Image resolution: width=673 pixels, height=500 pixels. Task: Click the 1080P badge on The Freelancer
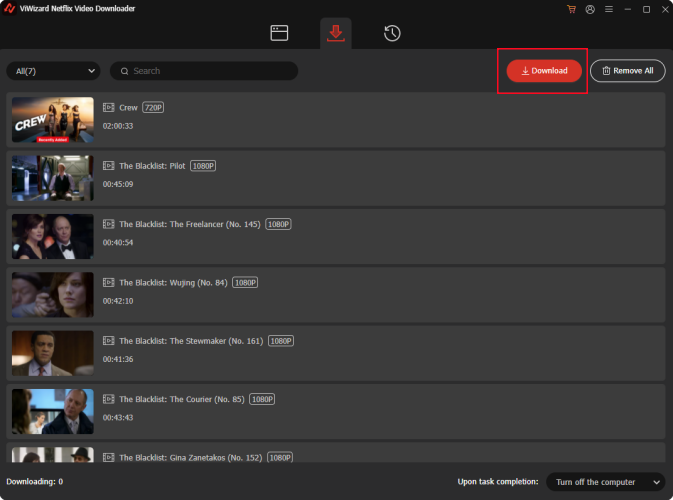click(x=278, y=224)
